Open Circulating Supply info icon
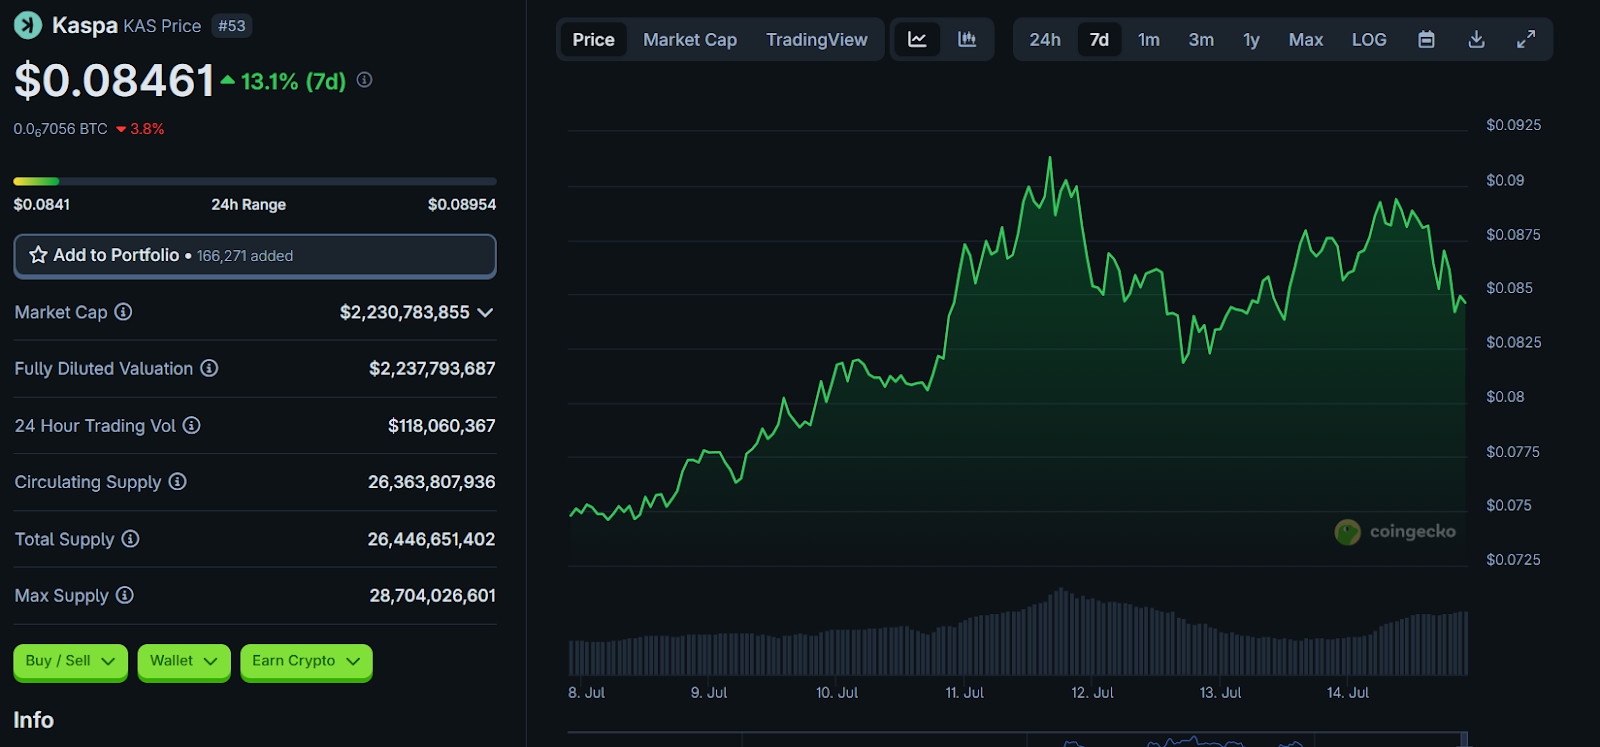The image size is (1600, 747). (x=177, y=481)
